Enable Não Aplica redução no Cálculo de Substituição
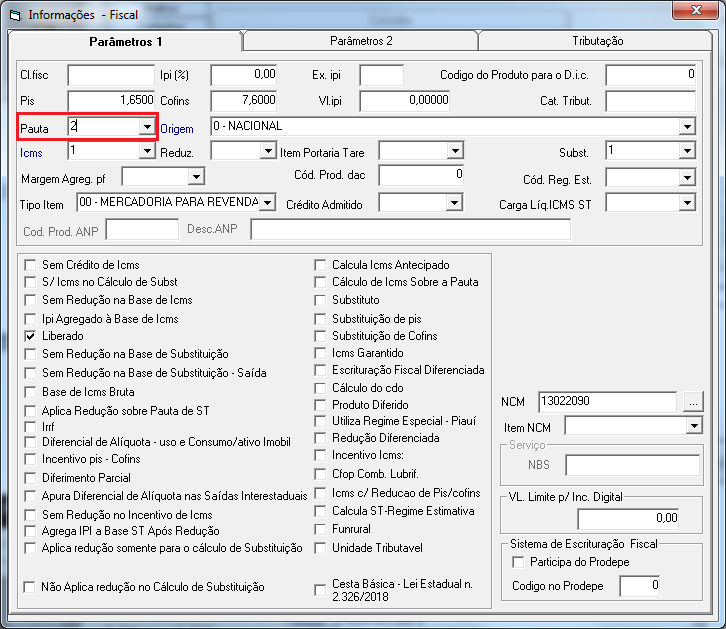Viewport: 726px width, 629px height. tap(30, 588)
